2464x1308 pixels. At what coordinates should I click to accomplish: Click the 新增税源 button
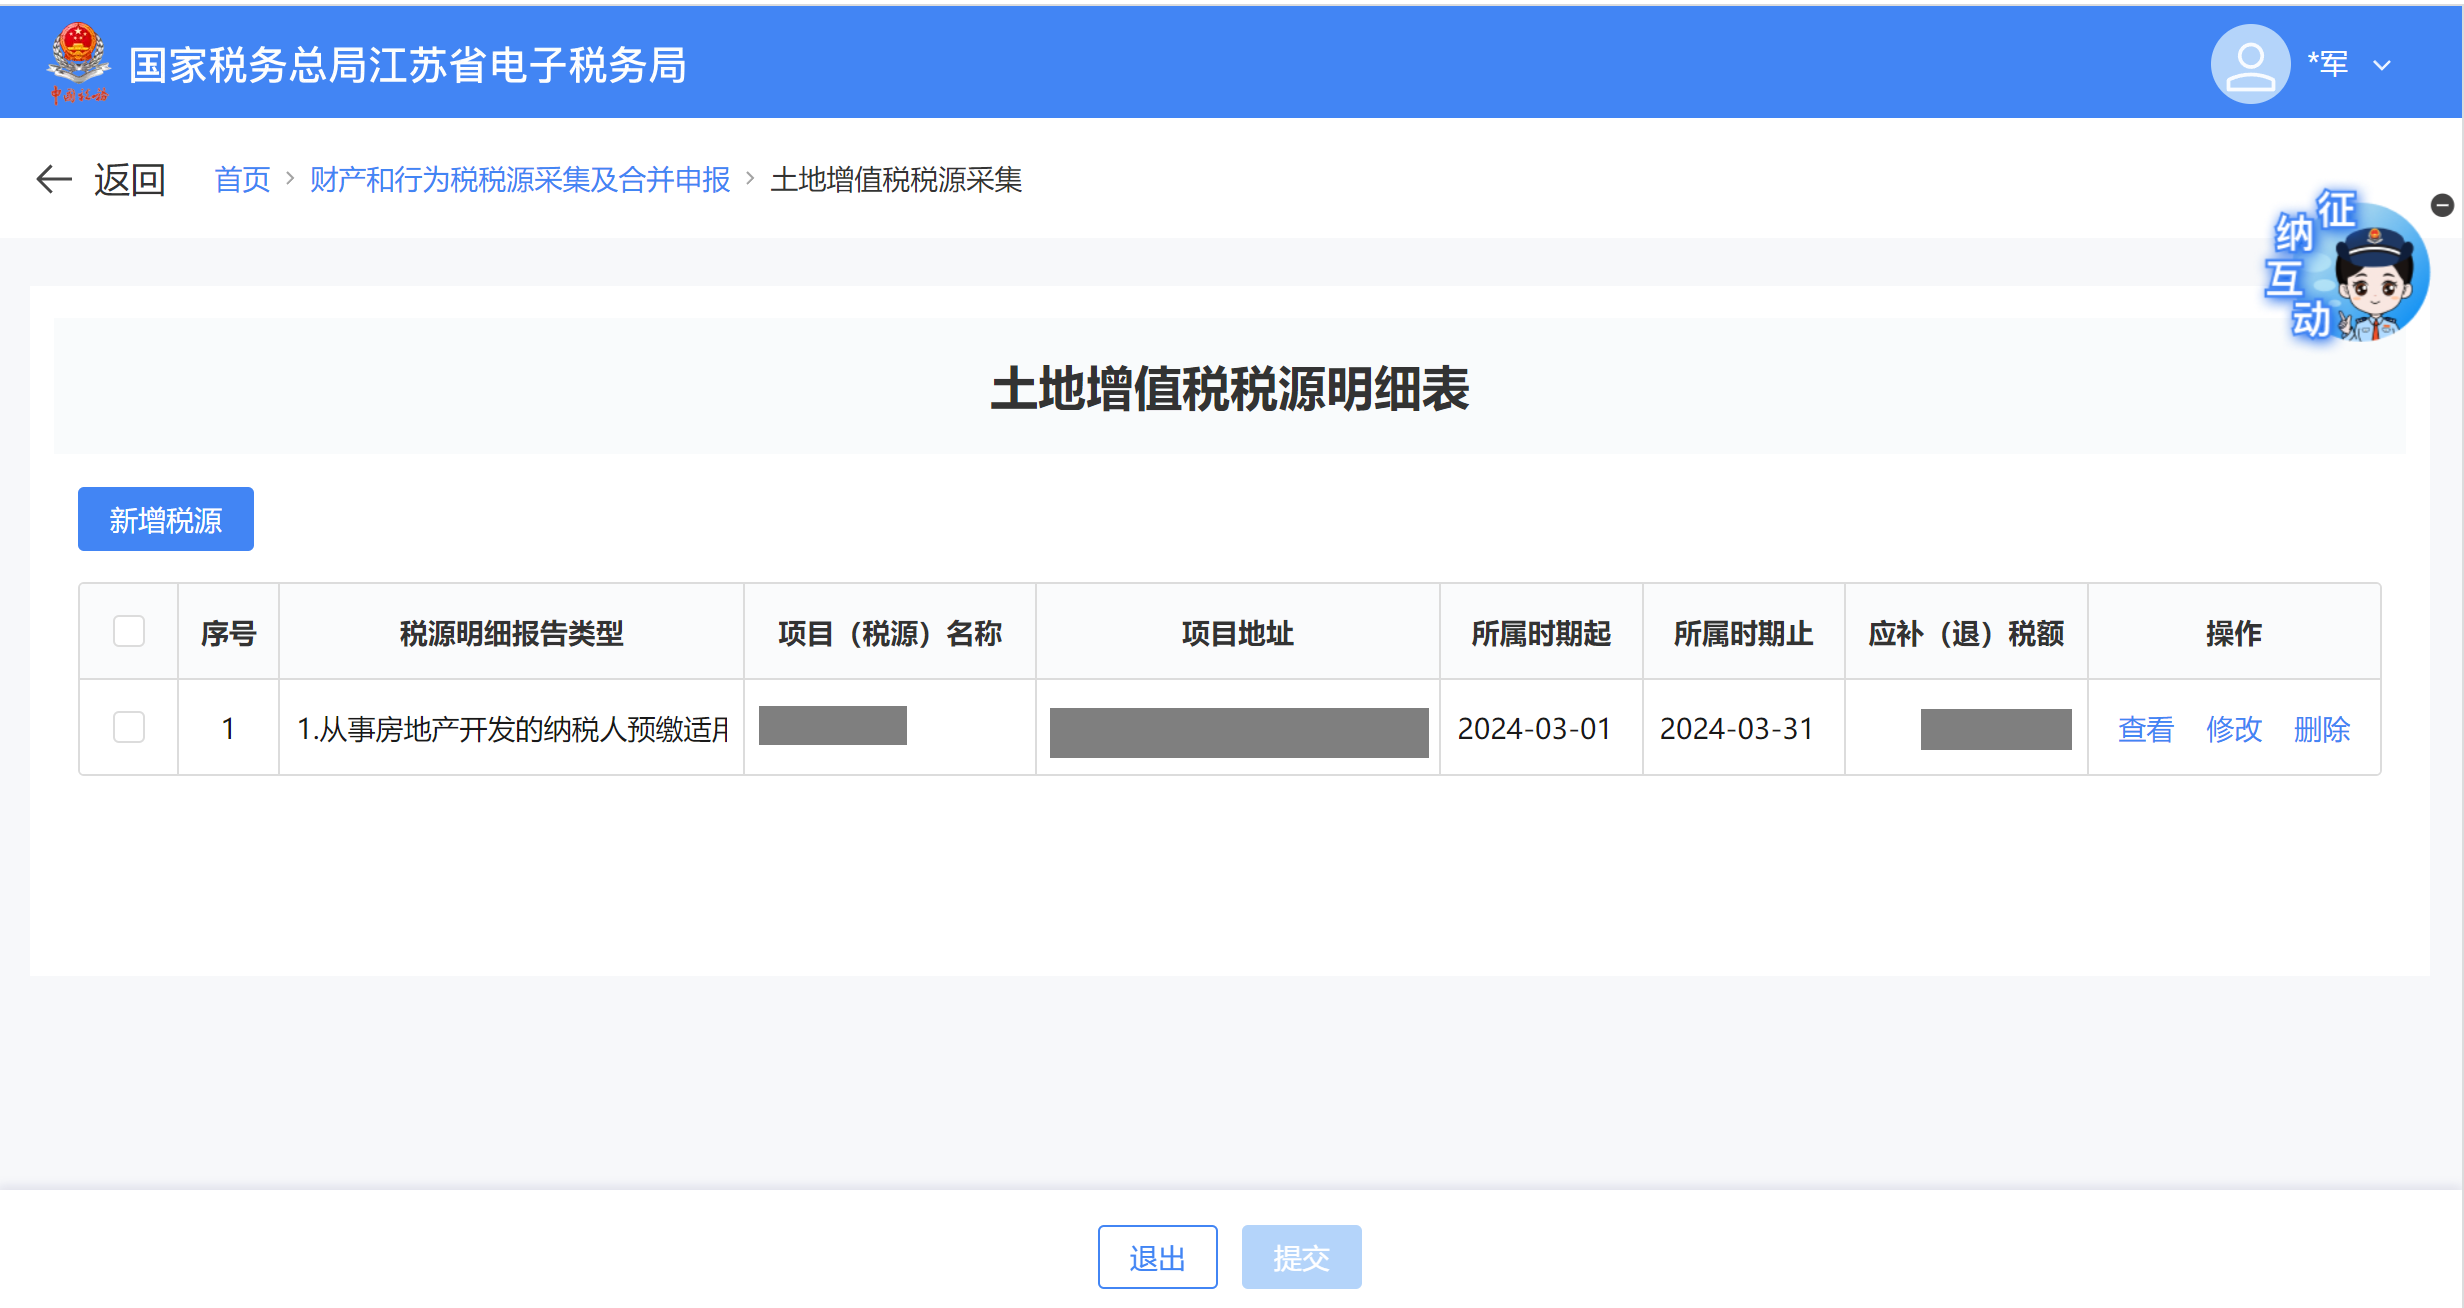coord(166,519)
